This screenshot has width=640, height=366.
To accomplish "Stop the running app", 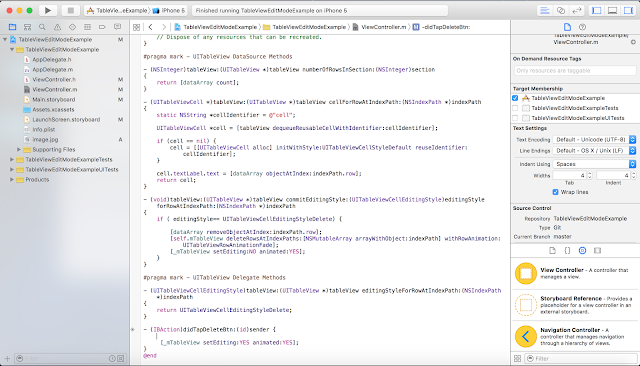I will click(70, 10).
